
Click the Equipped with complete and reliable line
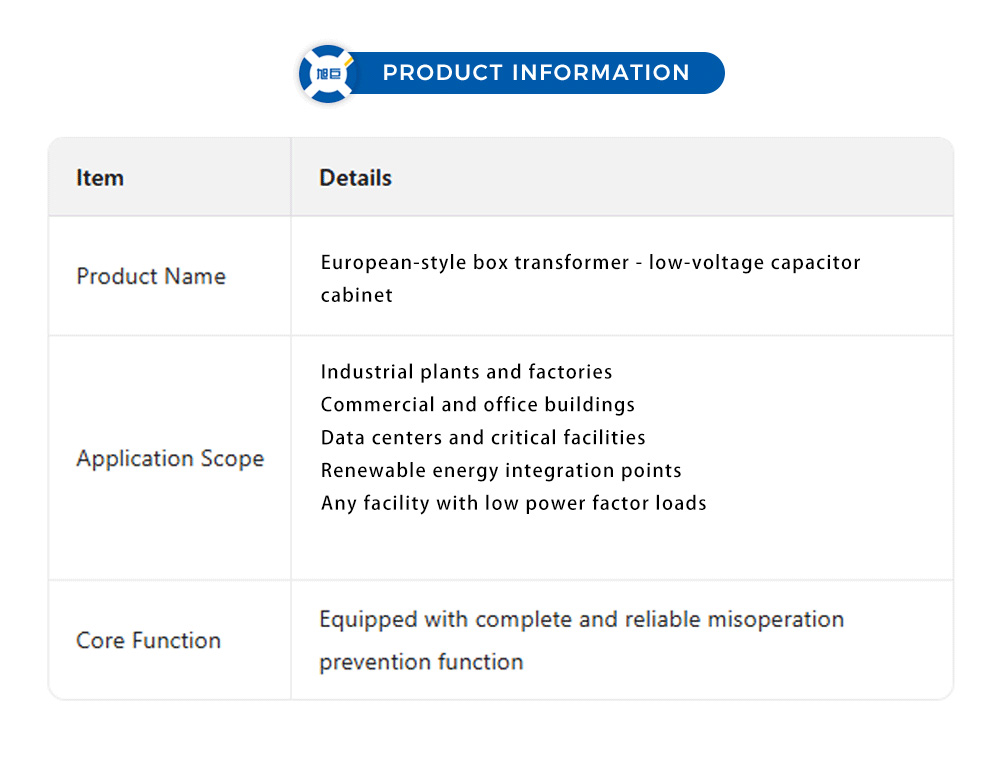click(x=581, y=620)
